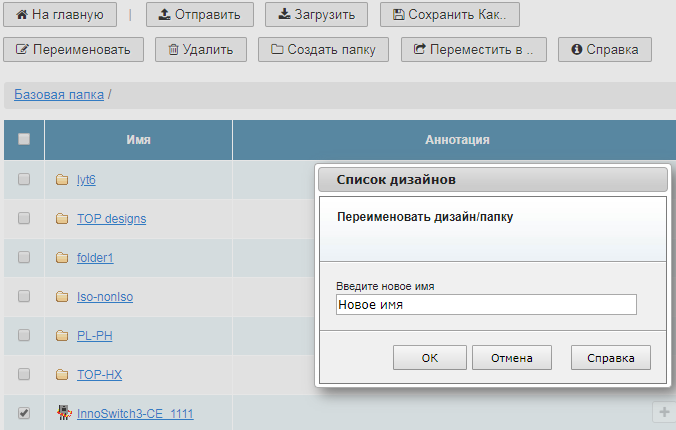
Task: Expand the plus icon on the InnoSwitch3 row
Action: click(x=662, y=412)
